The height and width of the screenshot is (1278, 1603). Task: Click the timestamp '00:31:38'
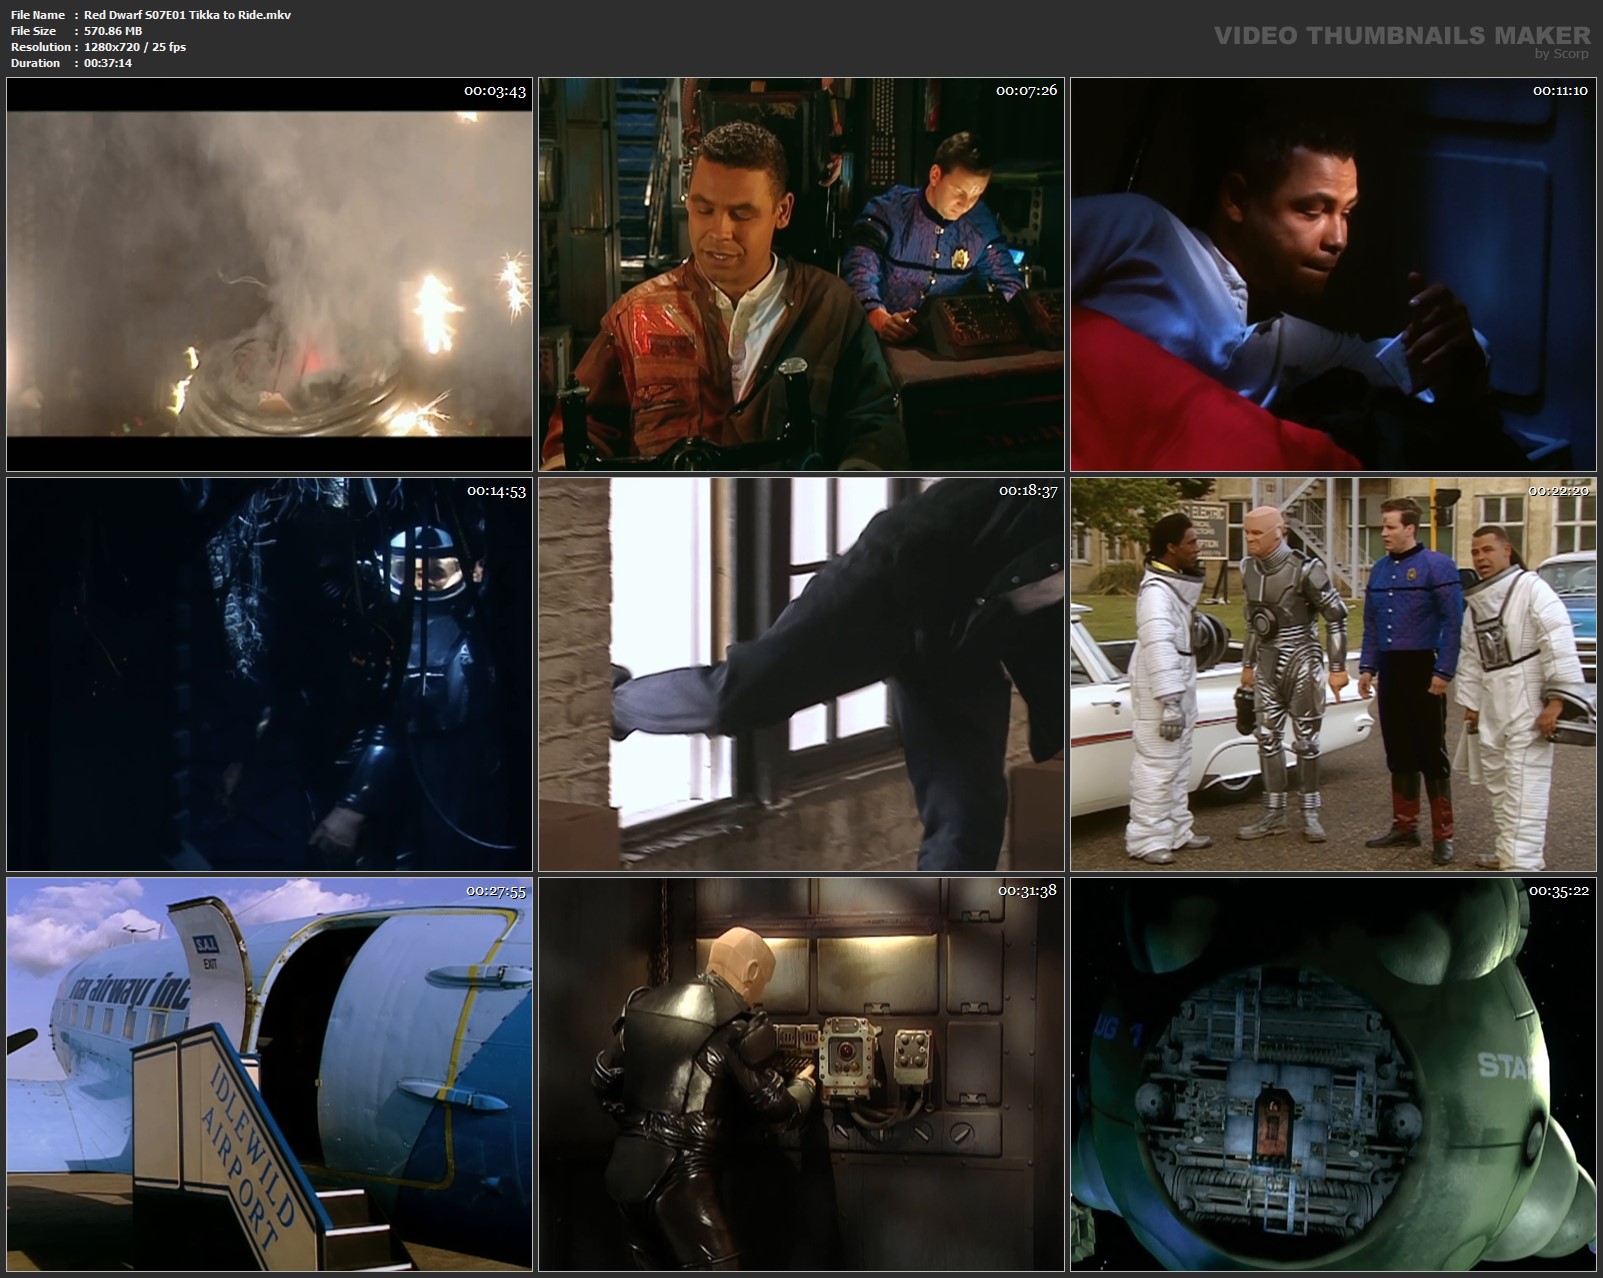(x=1027, y=891)
